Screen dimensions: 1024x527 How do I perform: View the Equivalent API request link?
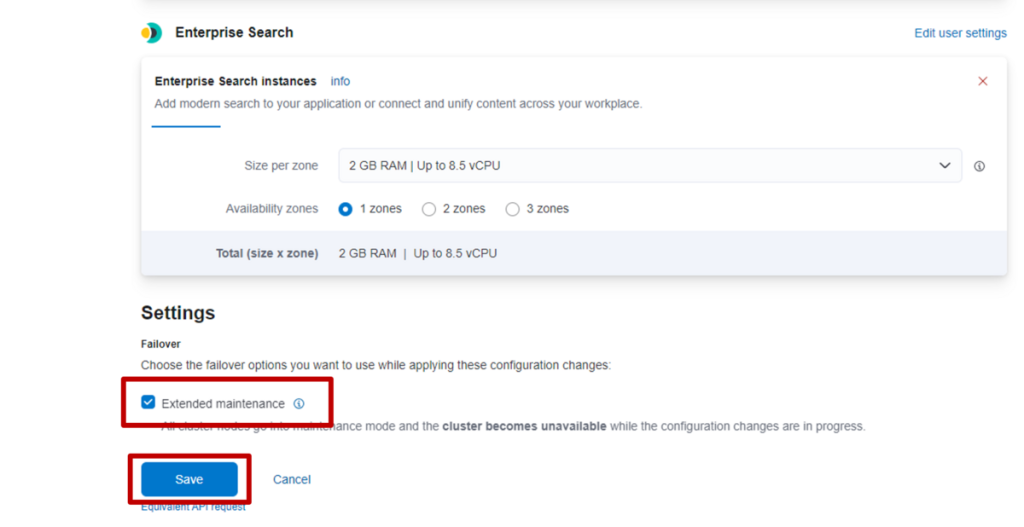[193, 507]
